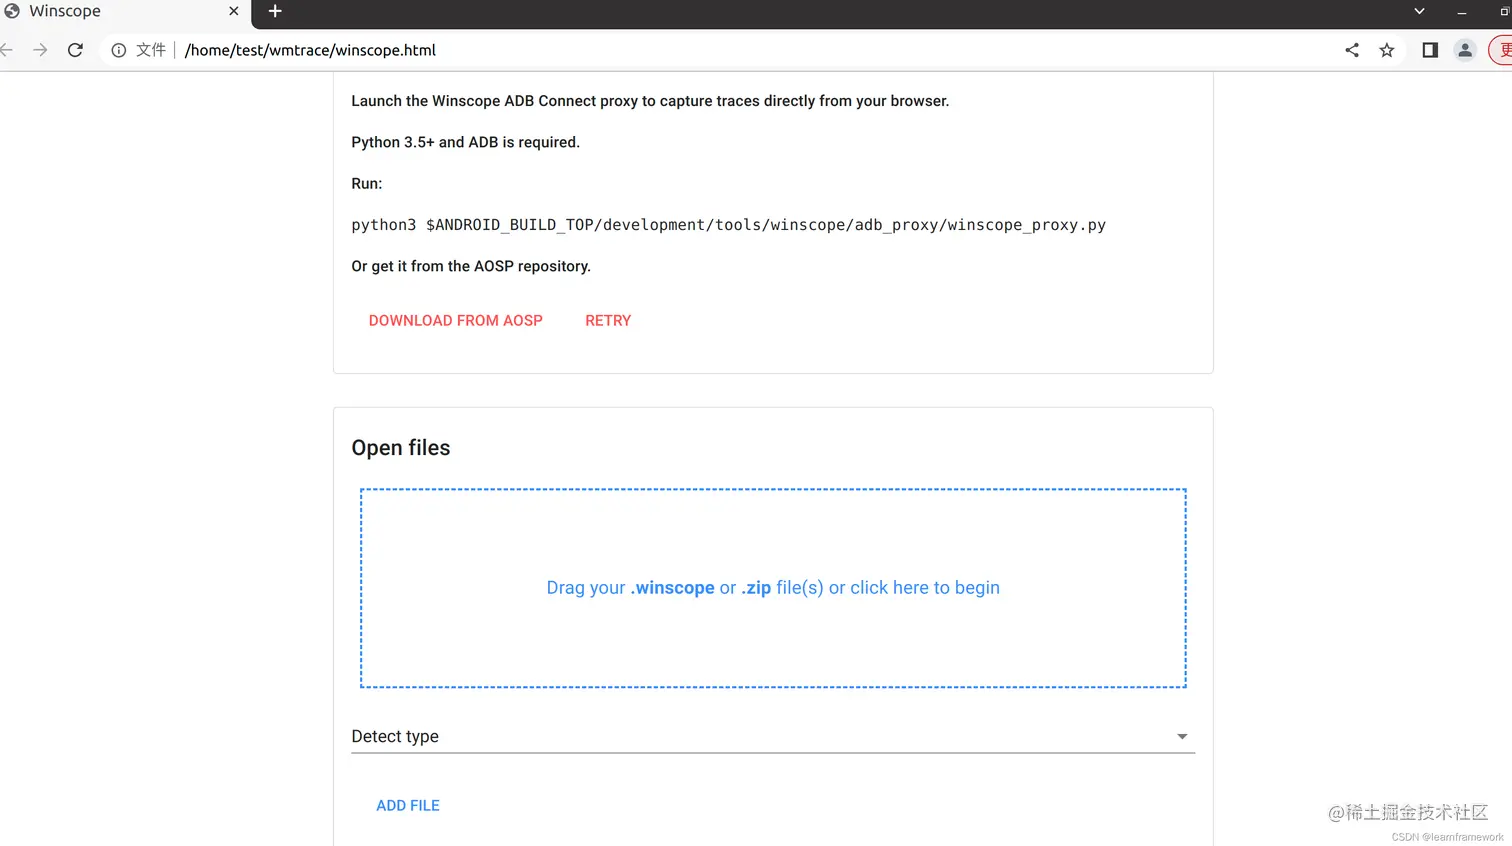Click 'Python 3.5+ and ADB is required.' text
This screenshot has height=846, width=1512.
[465, 142]
